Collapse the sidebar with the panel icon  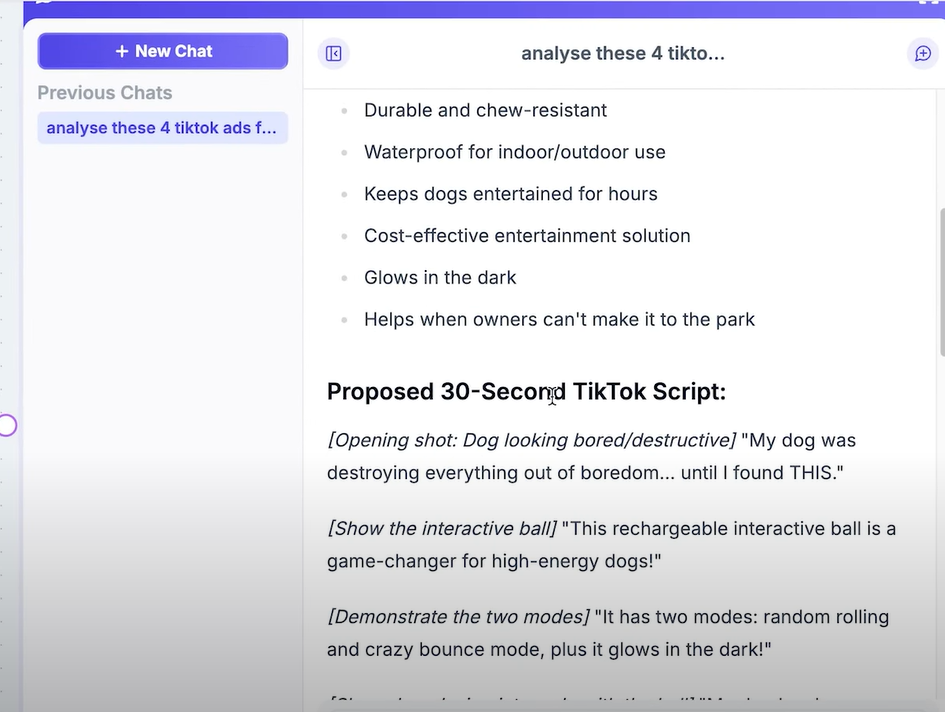pos(334,53)
